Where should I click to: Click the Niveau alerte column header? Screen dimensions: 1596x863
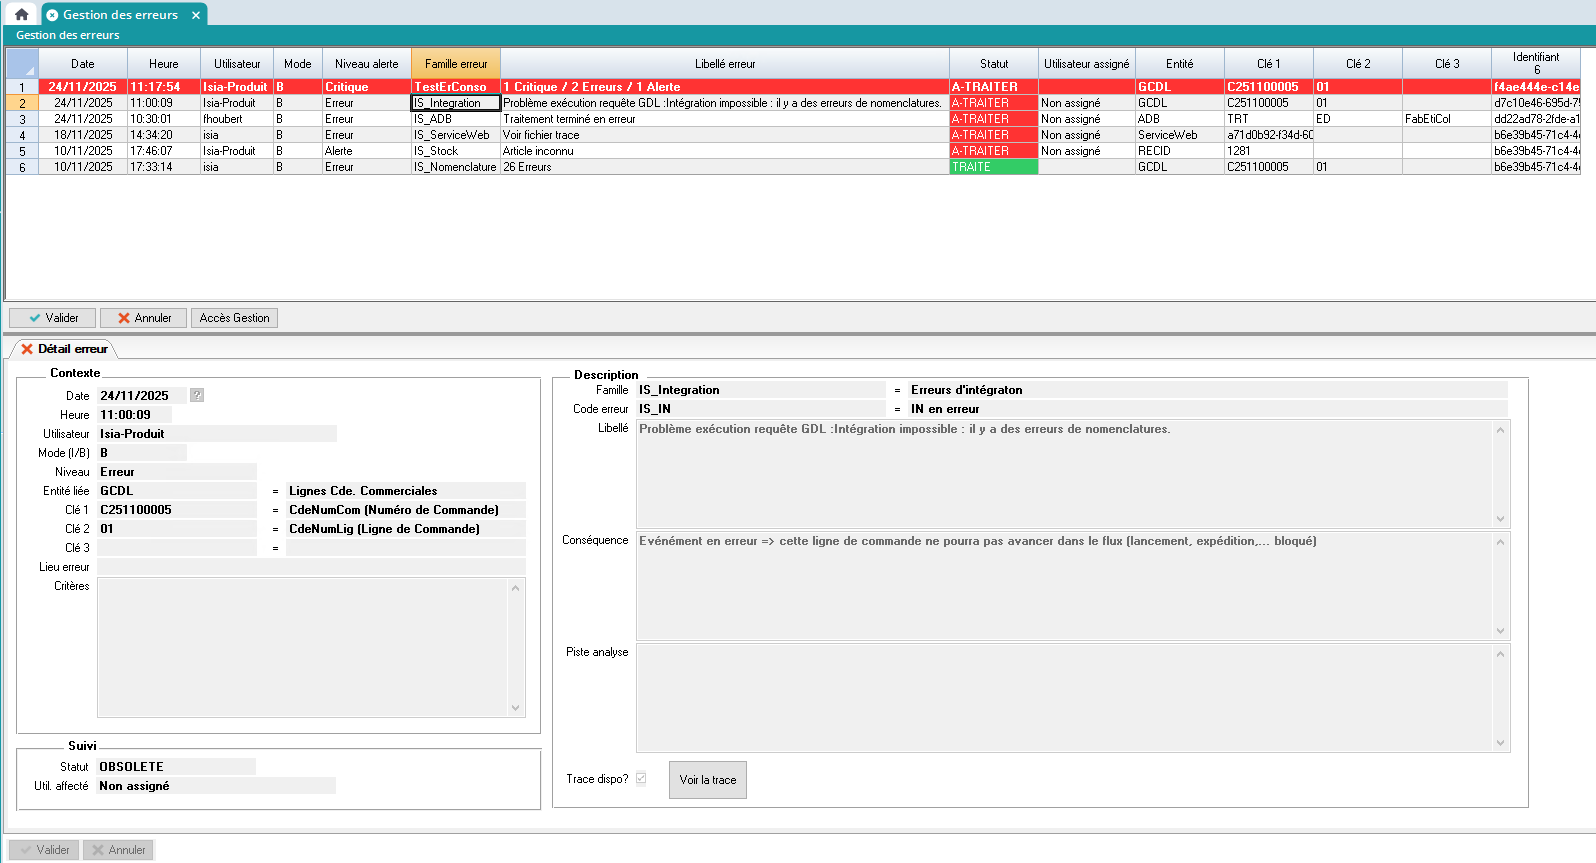pos(366,64)
